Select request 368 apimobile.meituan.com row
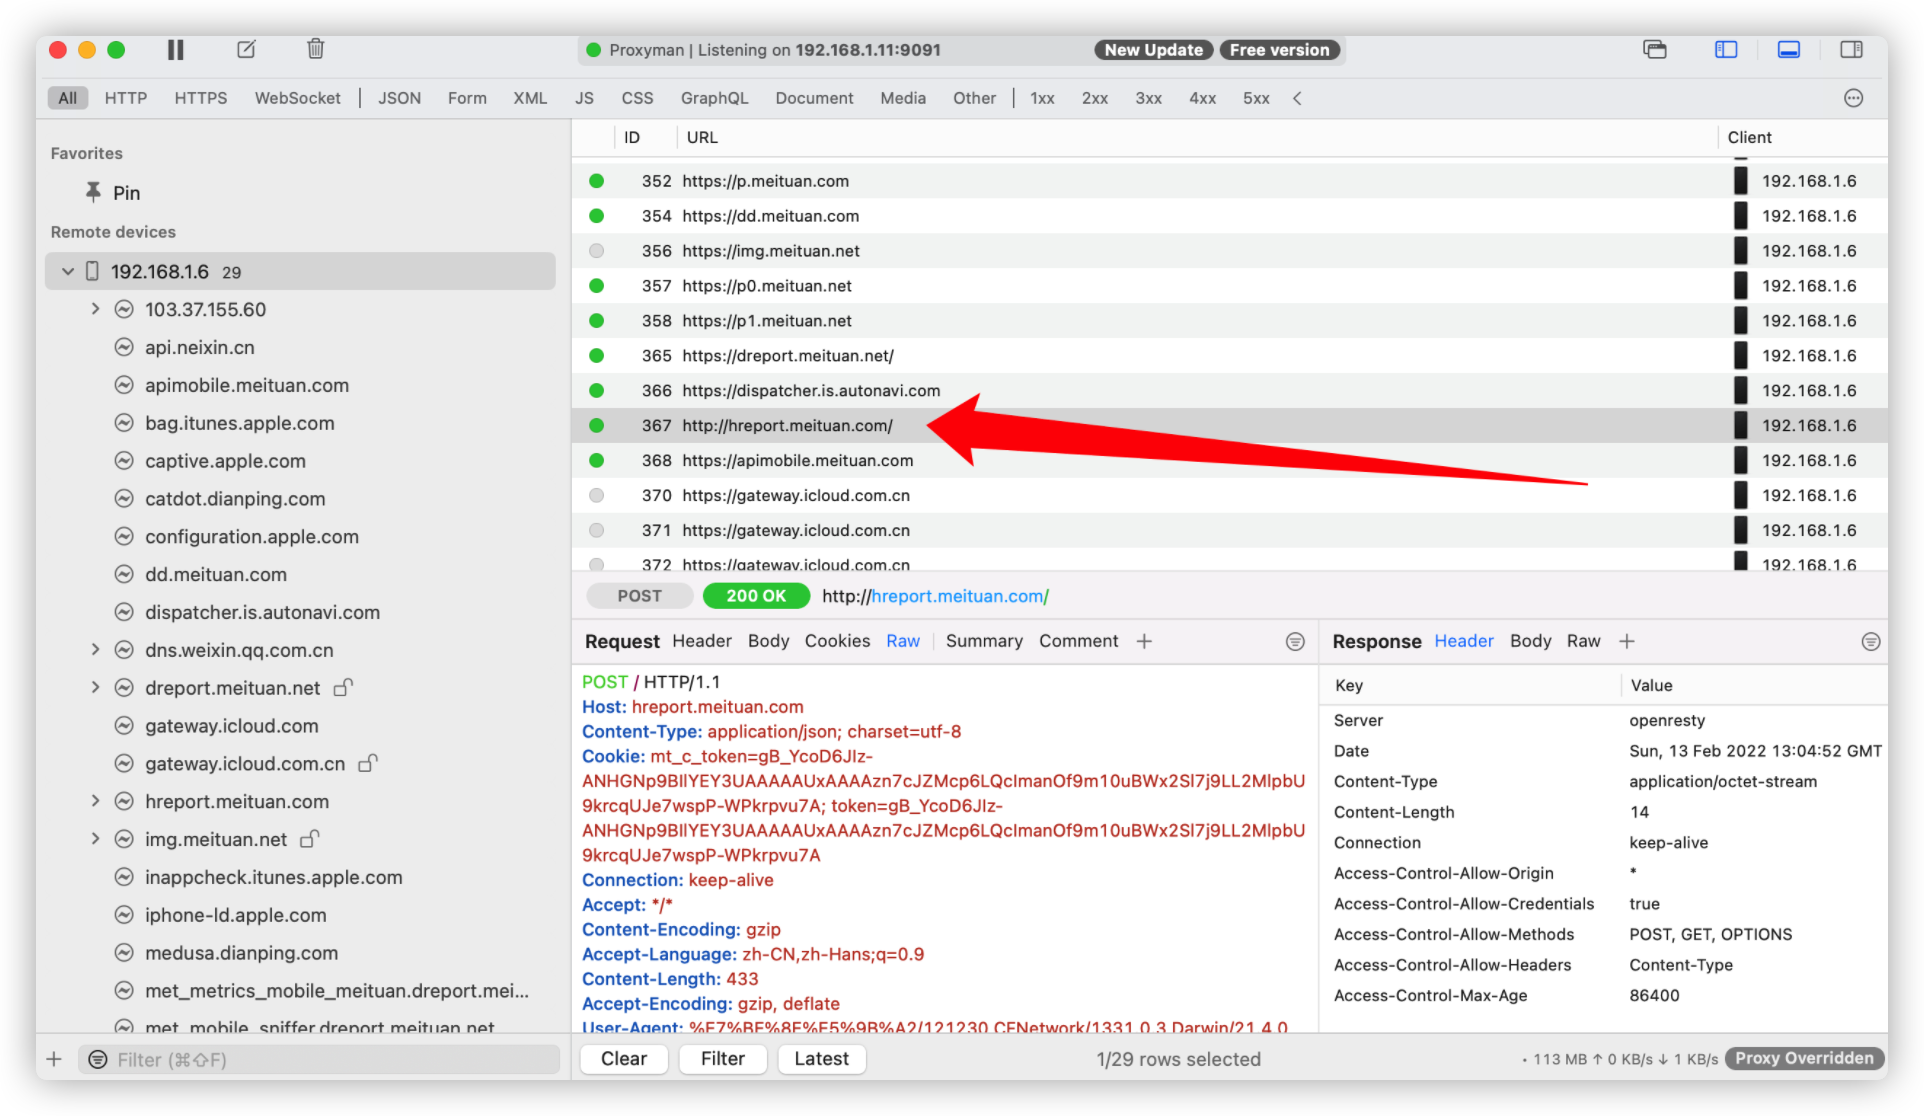Screen dimensions: 1924x1116 [1229, 460]
